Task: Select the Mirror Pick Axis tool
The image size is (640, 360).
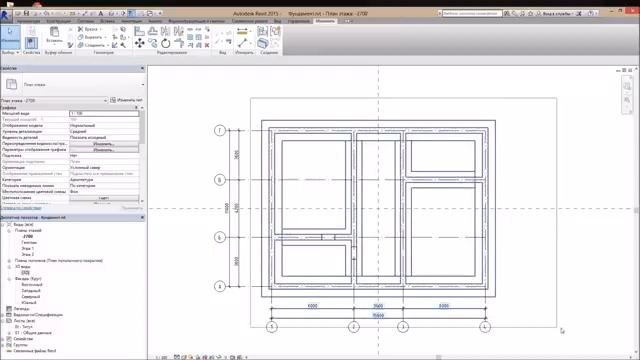Action: pos(165,31)
